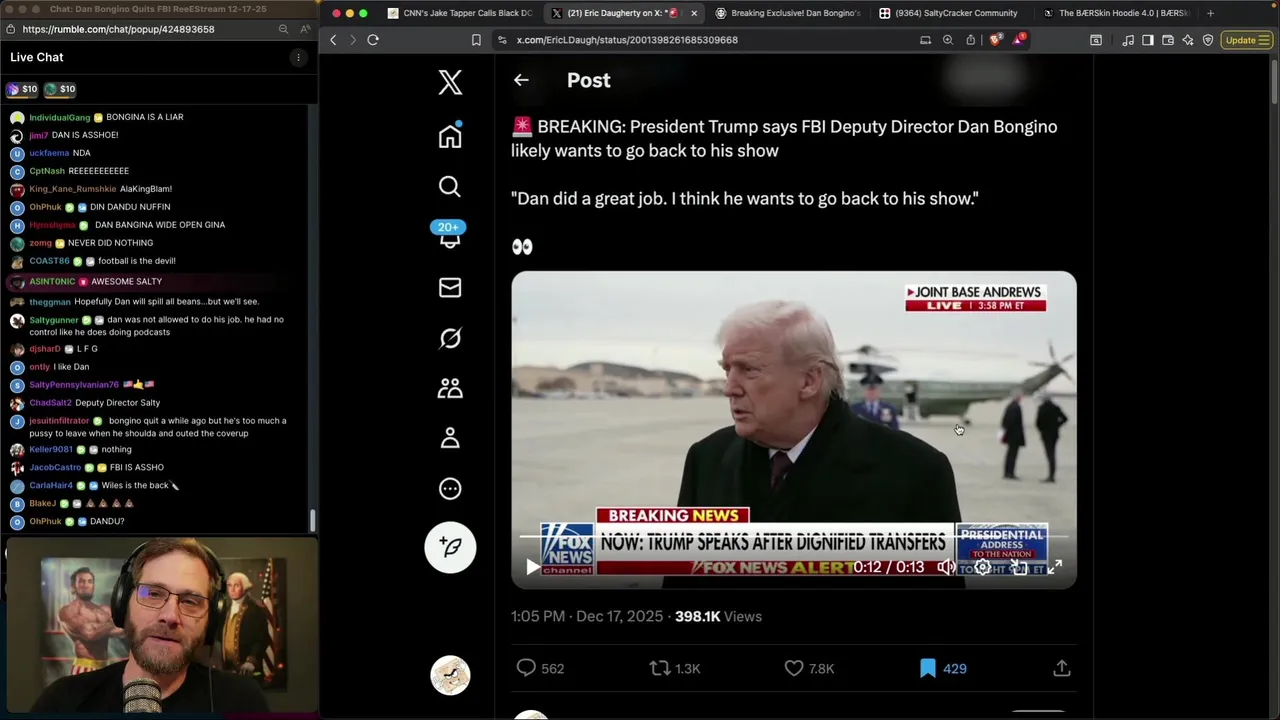1280x720 pixels.
Task: Open Communities icon in the X sidebar
Action: click(x=450, y=388)
